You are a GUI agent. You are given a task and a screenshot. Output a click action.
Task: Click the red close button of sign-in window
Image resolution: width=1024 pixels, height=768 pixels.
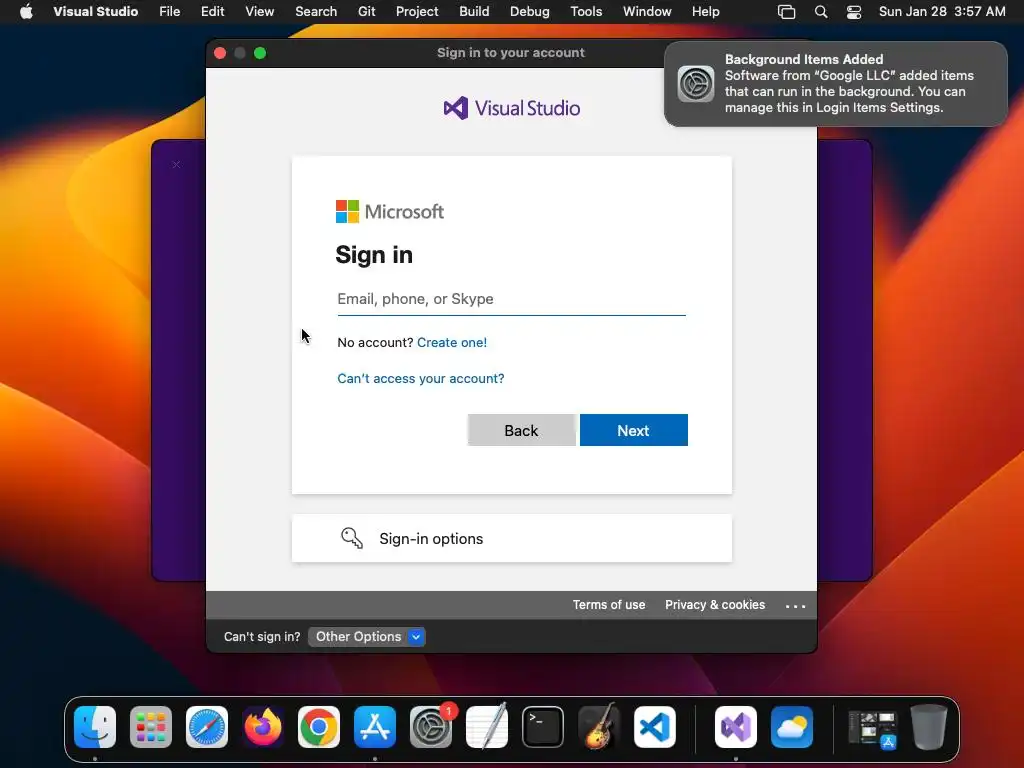click(x=220, y=53)
